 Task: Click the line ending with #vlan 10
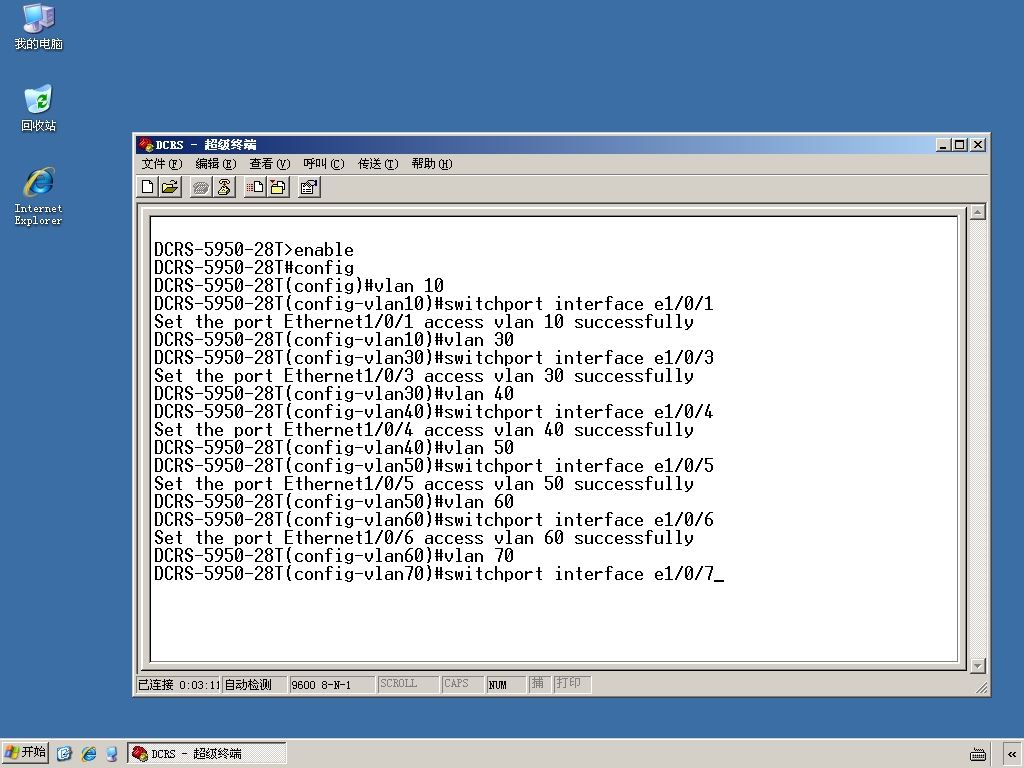coord(299,285)
